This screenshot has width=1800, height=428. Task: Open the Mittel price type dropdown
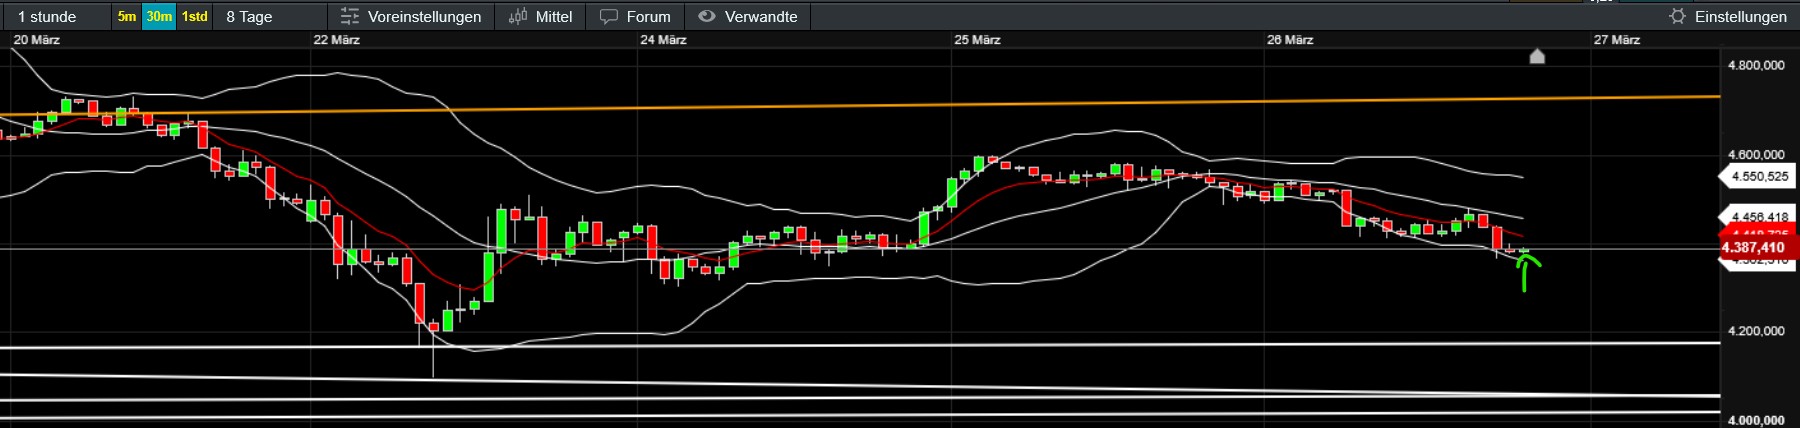(553, 16)
